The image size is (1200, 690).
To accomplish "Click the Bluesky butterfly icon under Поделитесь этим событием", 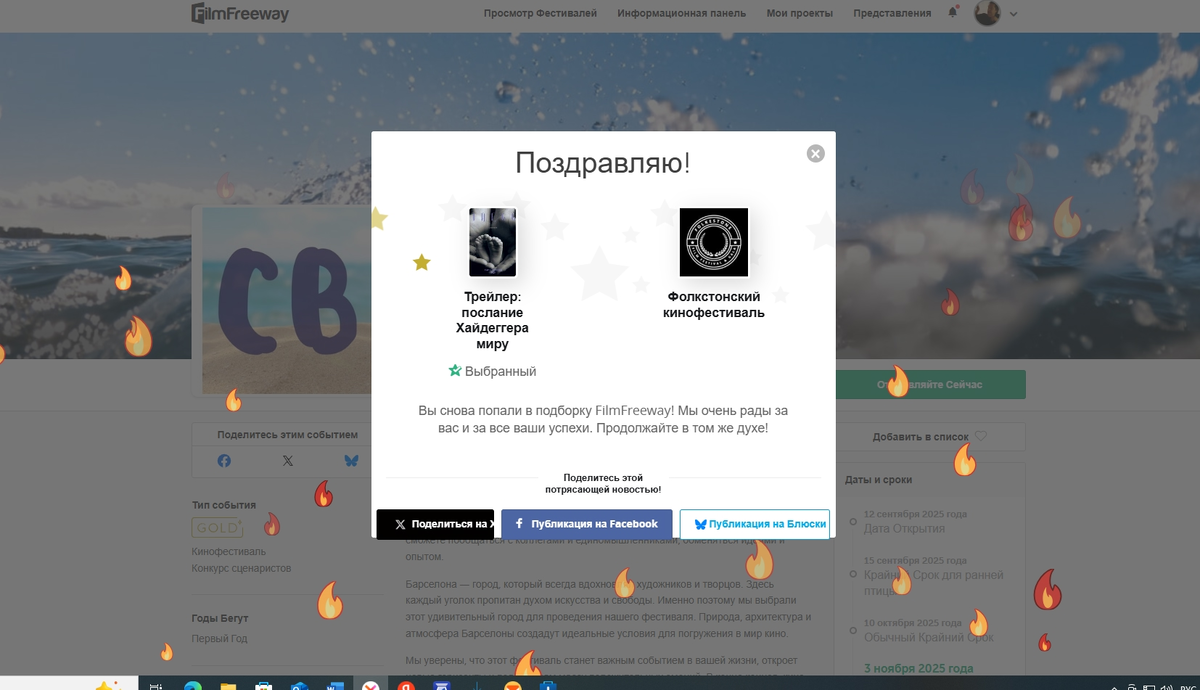I will pos(351,461).
